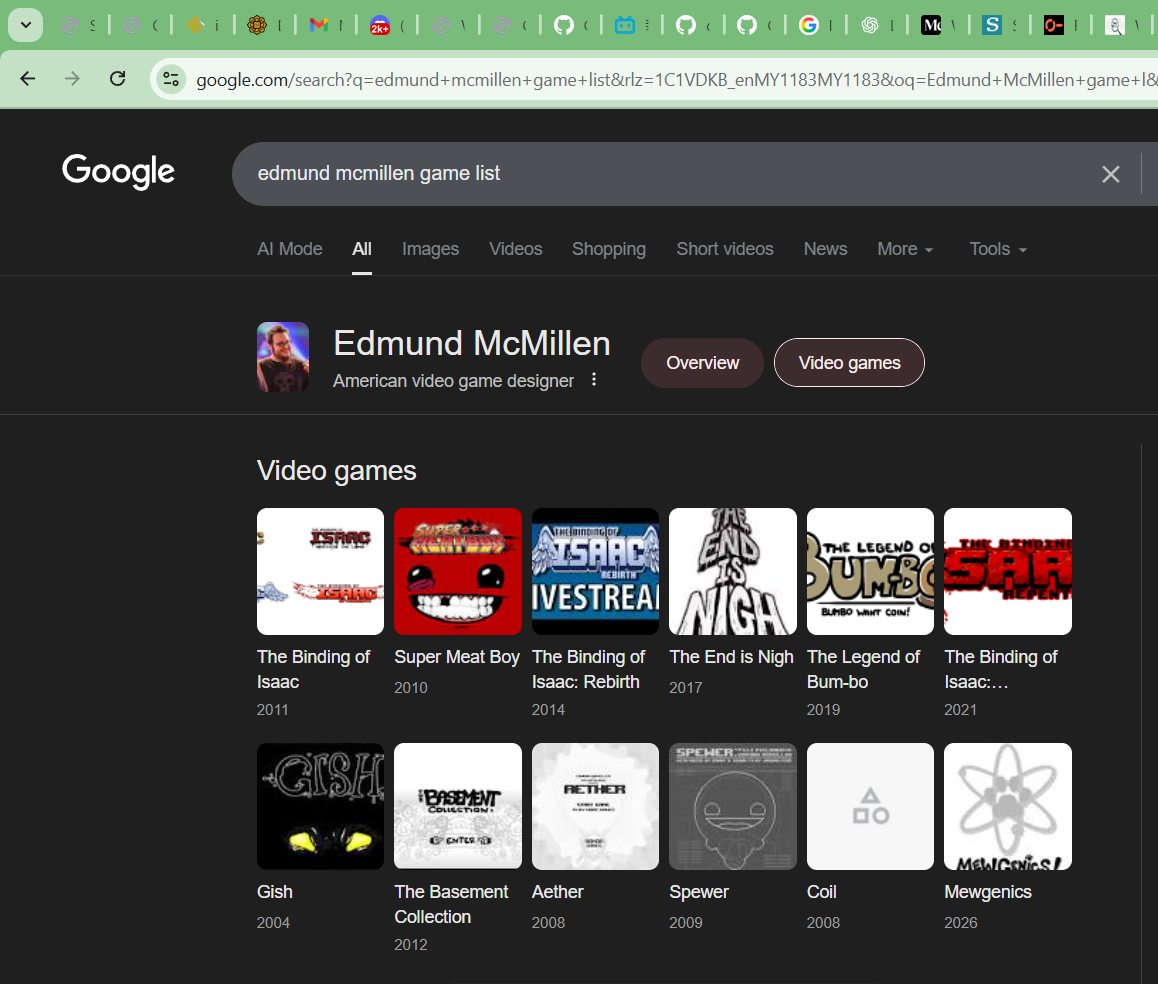The height and width of the screenshot is (984, 1158).
Task: Open the Aether game thumbnail
Action: tap(595, 806)
